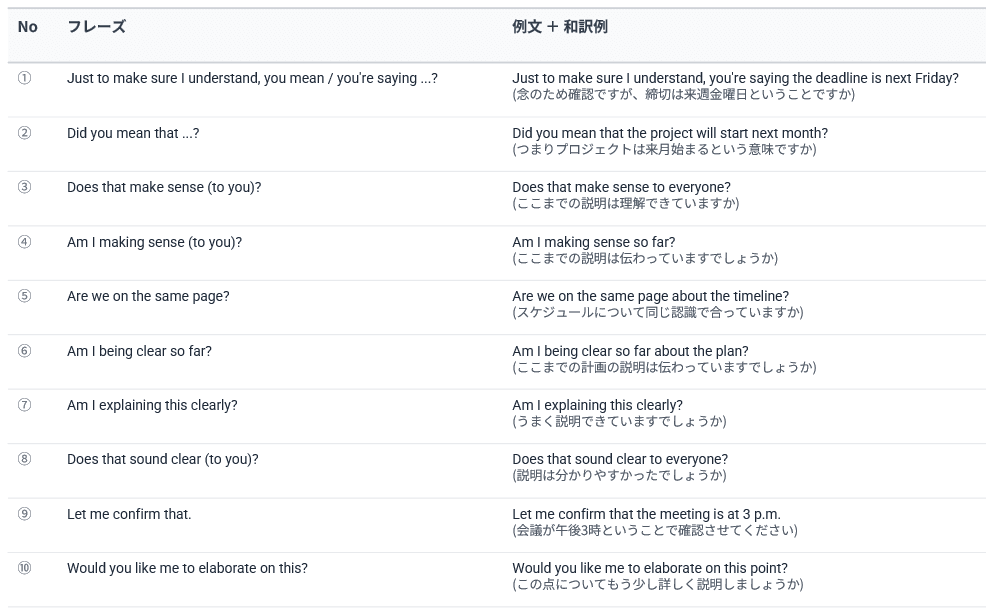Click the "フレーズ" column header
The height and width of the screenshot is (615, 986).
tap(96, 27)
